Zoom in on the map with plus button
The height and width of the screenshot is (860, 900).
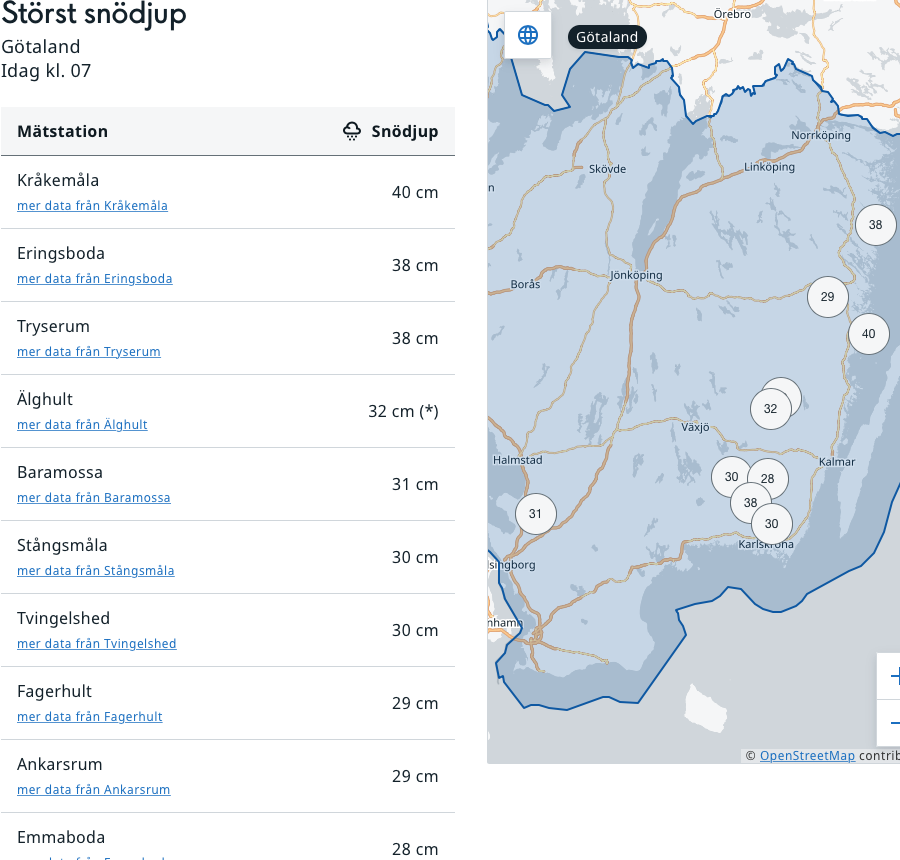tap(890, 676)
